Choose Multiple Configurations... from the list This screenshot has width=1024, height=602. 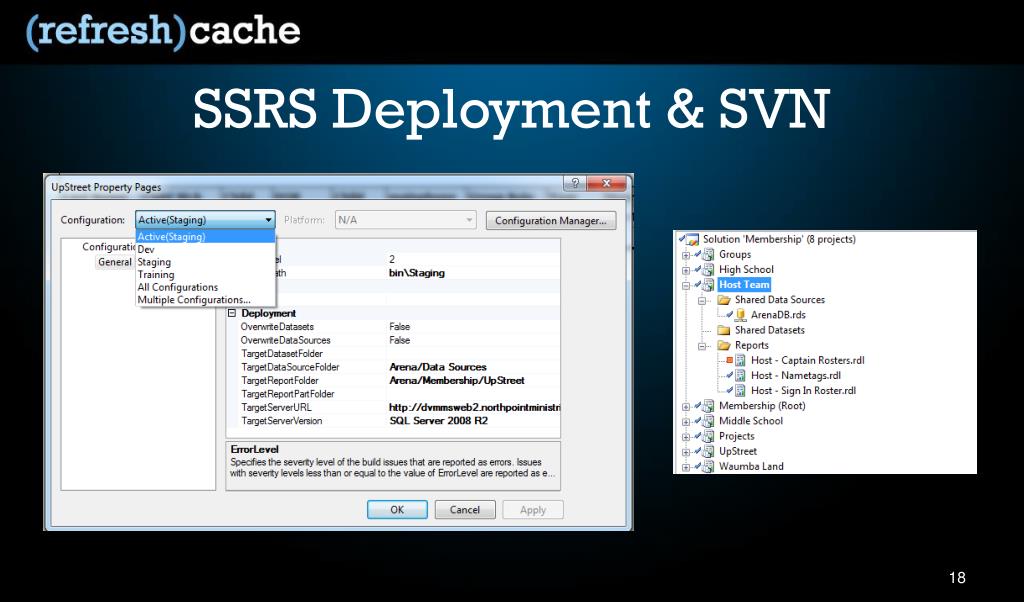pos(205,300)
